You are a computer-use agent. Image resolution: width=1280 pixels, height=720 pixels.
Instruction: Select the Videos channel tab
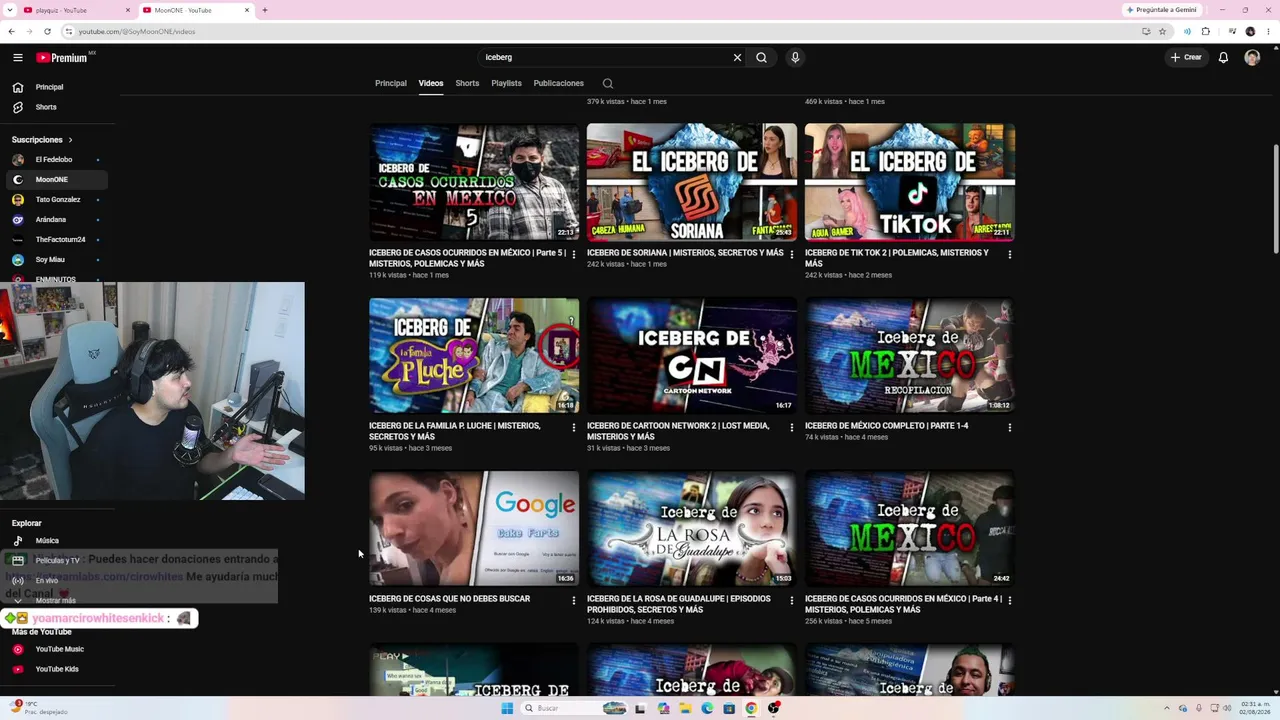click(431, 83)
